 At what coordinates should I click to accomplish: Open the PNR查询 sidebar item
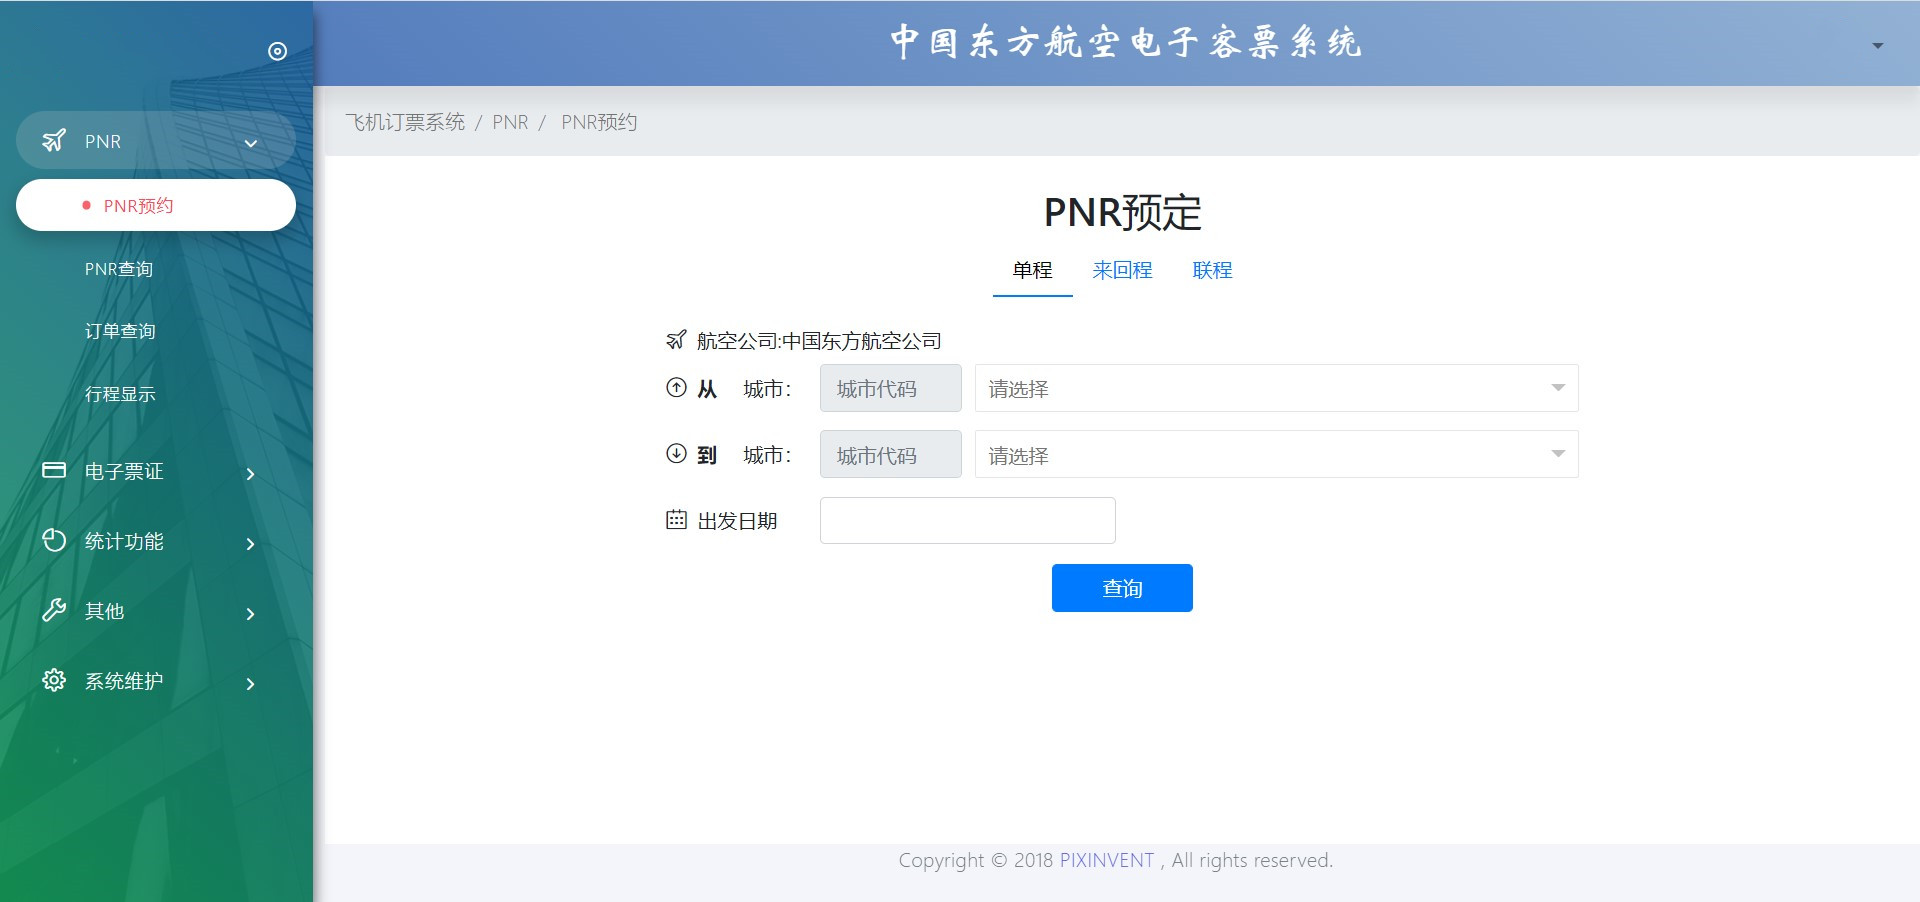coord(119,269)
